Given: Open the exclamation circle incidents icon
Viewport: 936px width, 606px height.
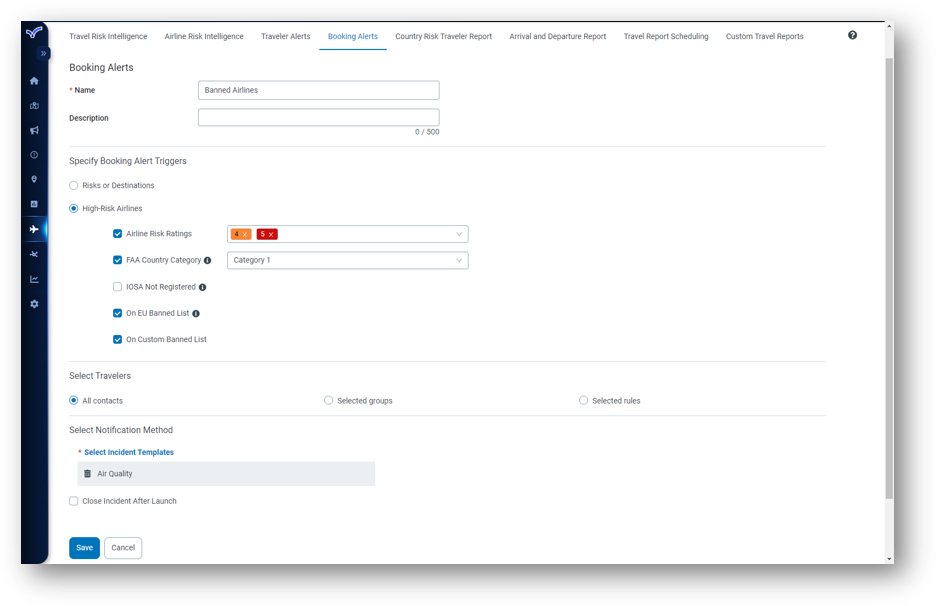Looking at the screenshot, I should coord(34,155).
